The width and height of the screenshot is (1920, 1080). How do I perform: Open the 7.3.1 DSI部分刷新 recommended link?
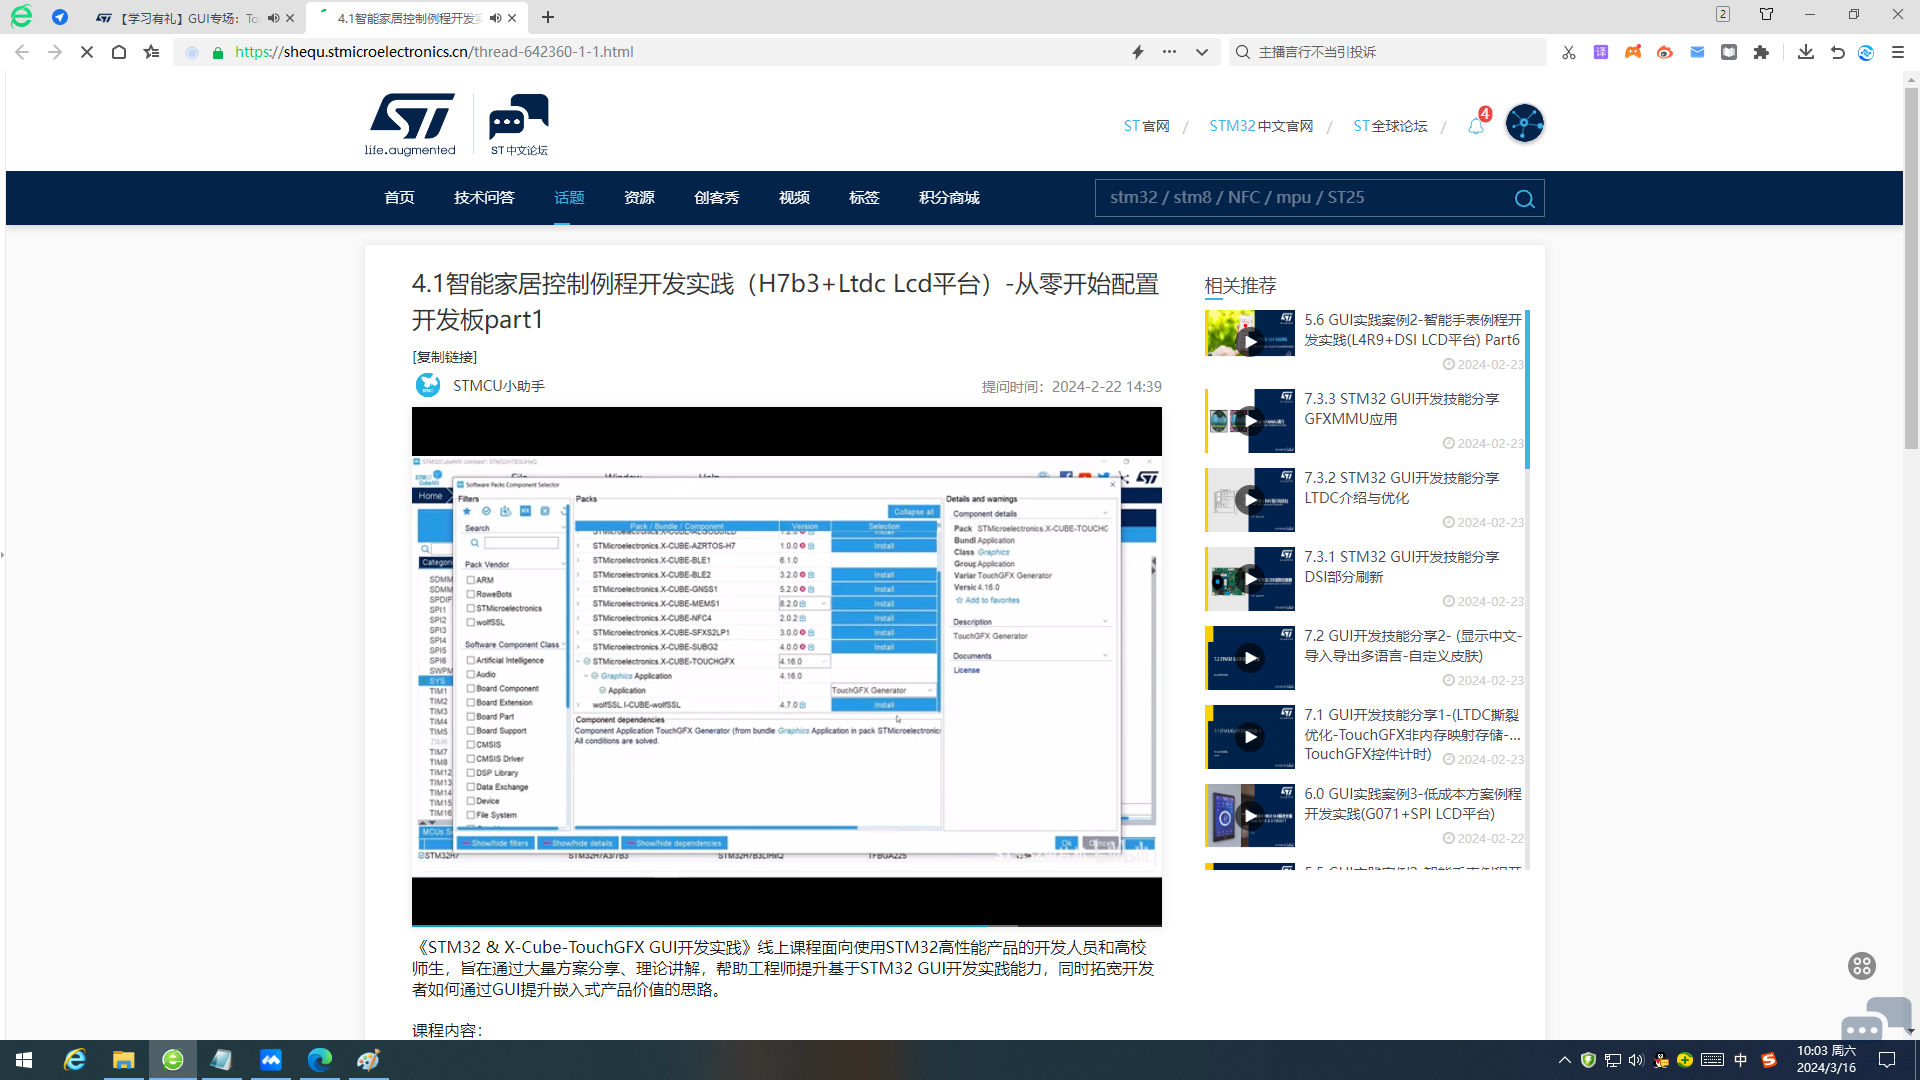1402,567
